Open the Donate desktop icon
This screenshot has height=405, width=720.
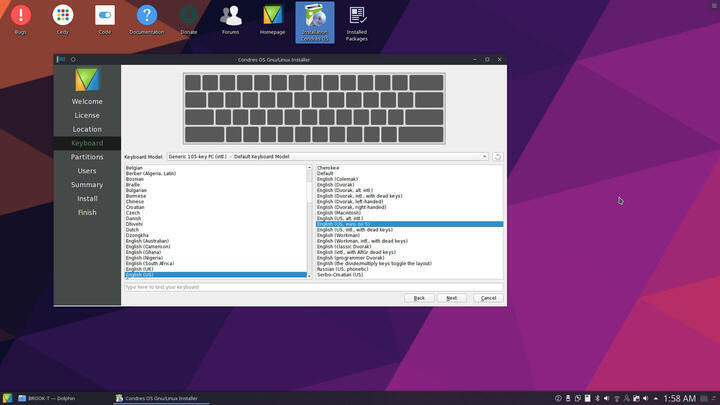[x=189, y=20]
